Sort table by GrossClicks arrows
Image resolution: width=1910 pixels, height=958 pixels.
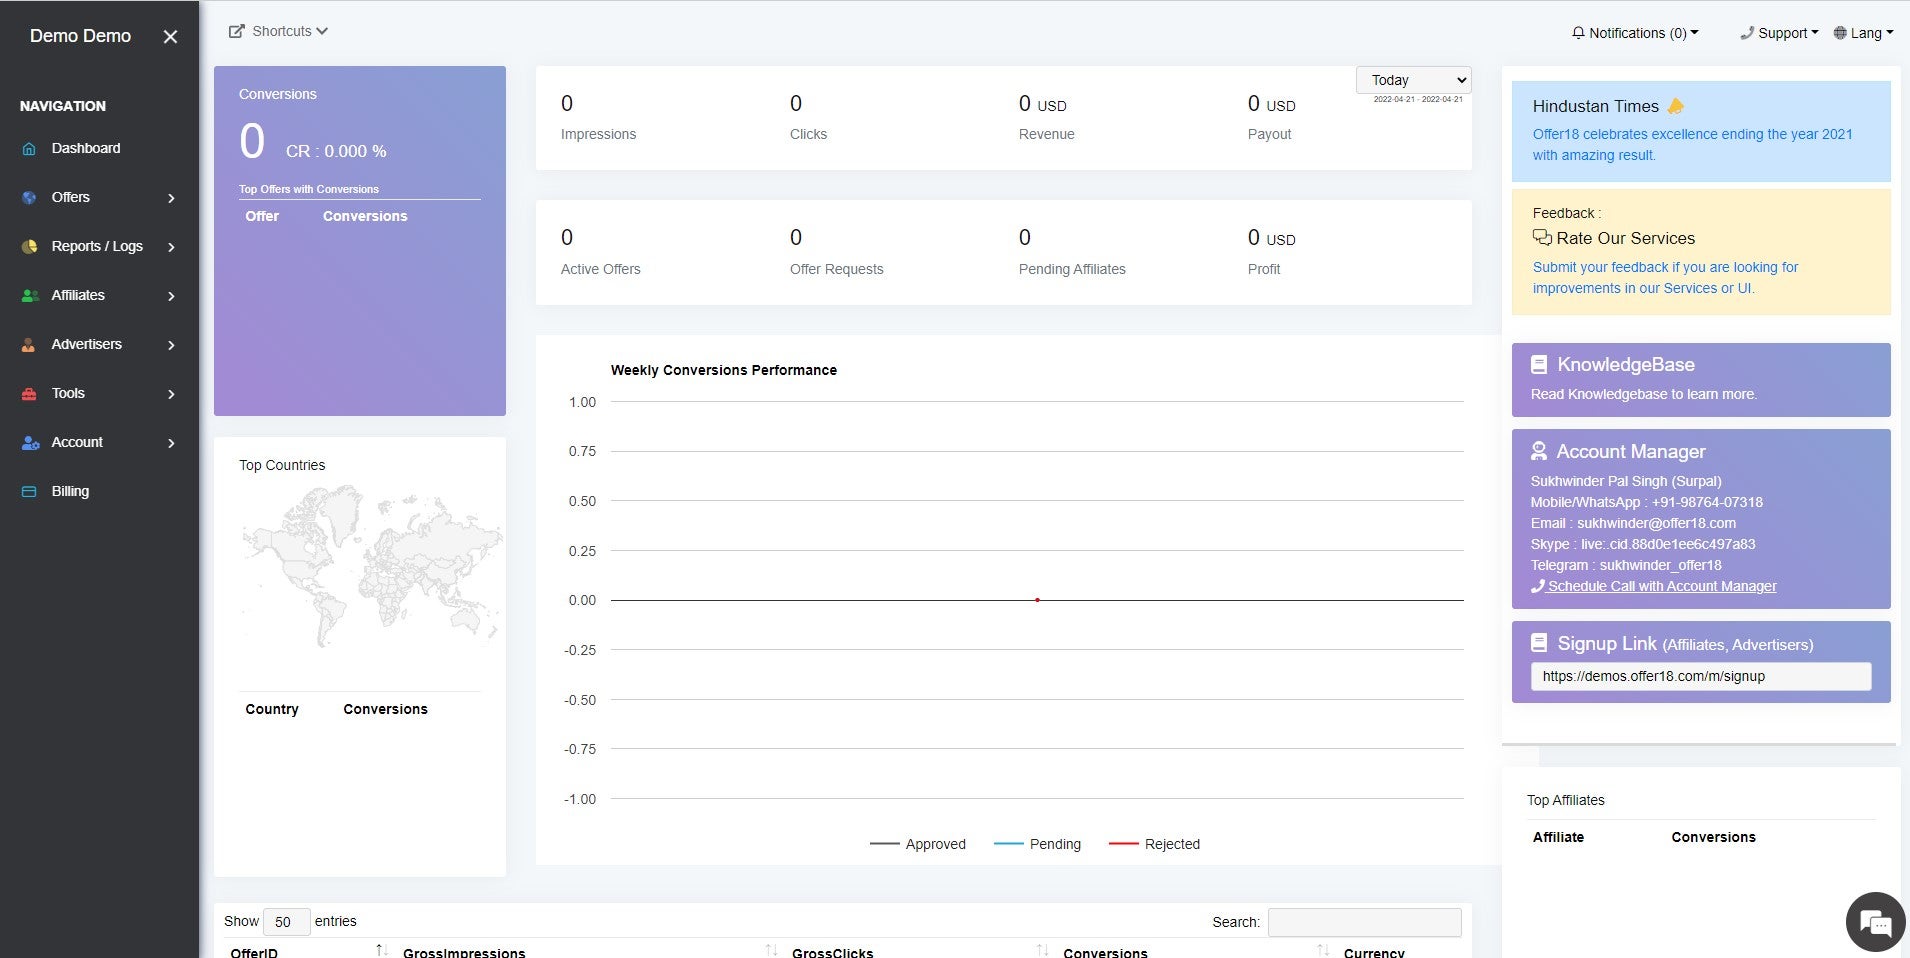pos(1042,950)
